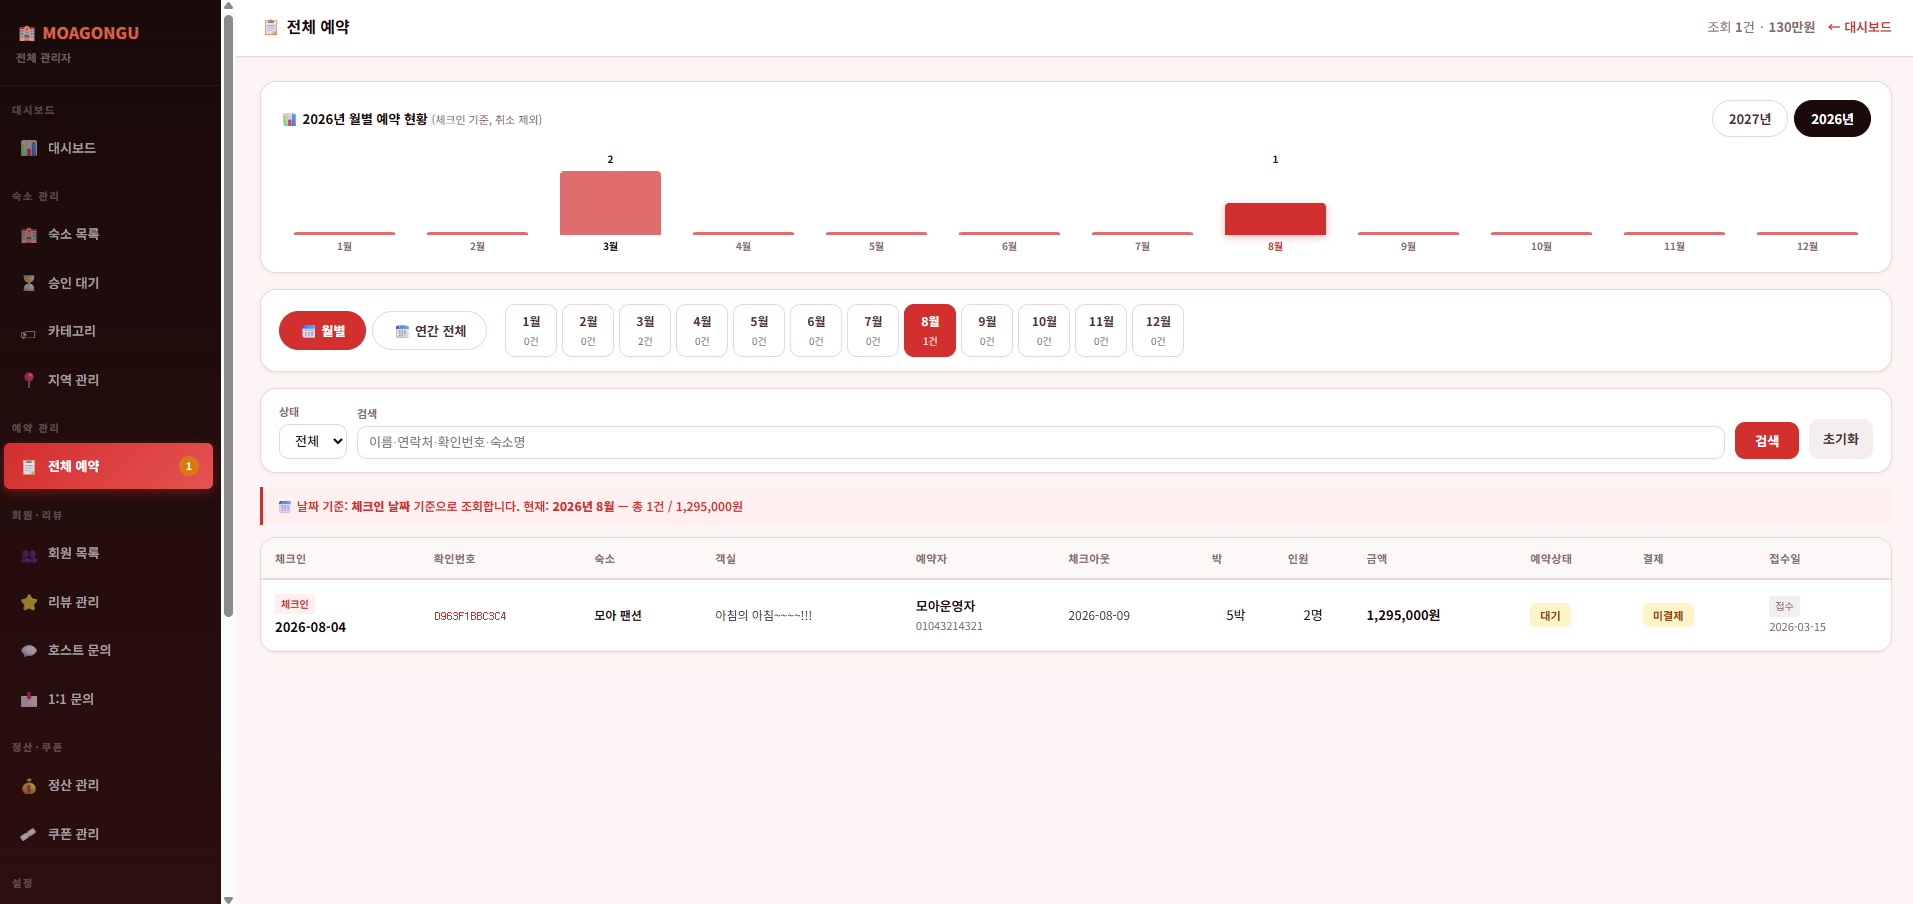Image resolution: width=1913 pixels, height=904 pixels.
Task: Open 회원 목록 in sidebar menu
Action: pyautogui.click(x=73, y=553)
